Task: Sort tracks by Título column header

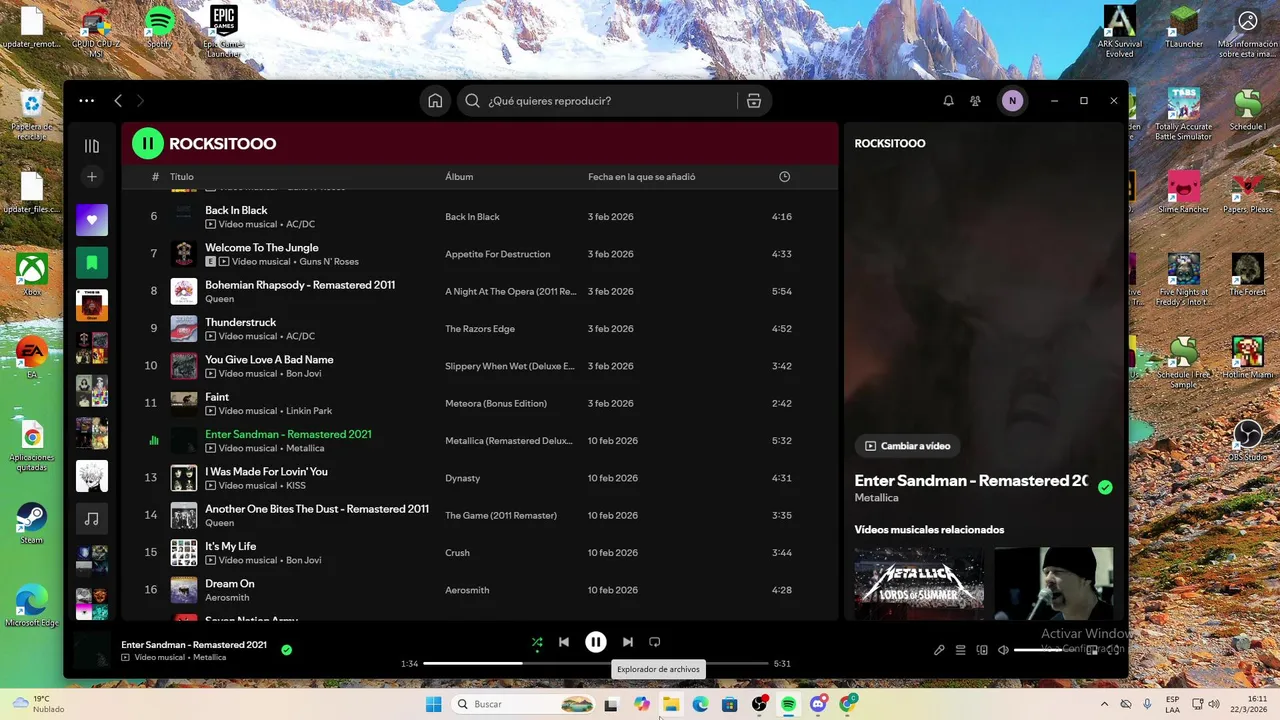Action: click(x=182, y=177)
